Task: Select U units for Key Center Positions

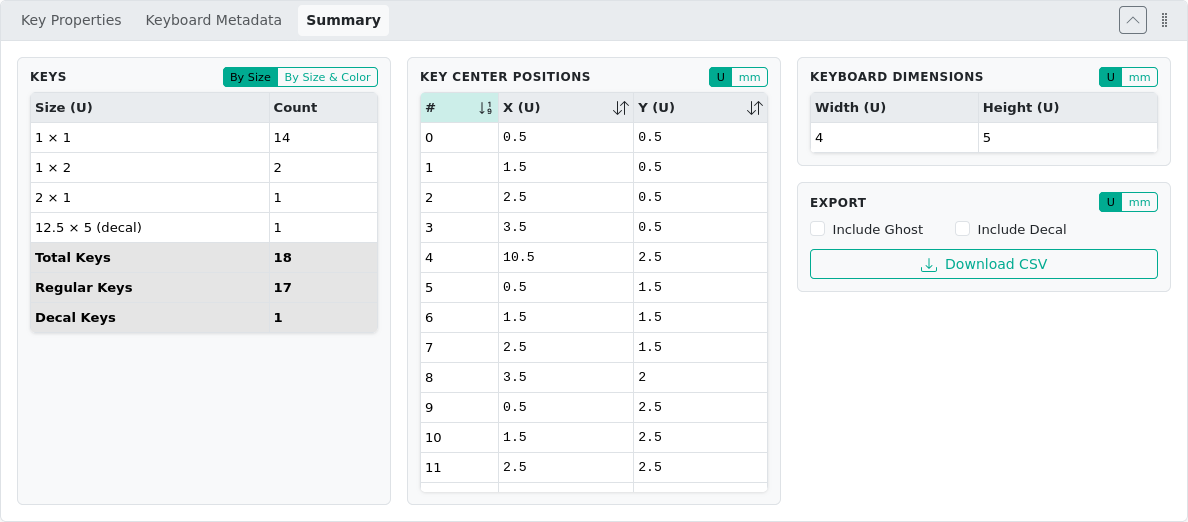Action: (720, 77)
